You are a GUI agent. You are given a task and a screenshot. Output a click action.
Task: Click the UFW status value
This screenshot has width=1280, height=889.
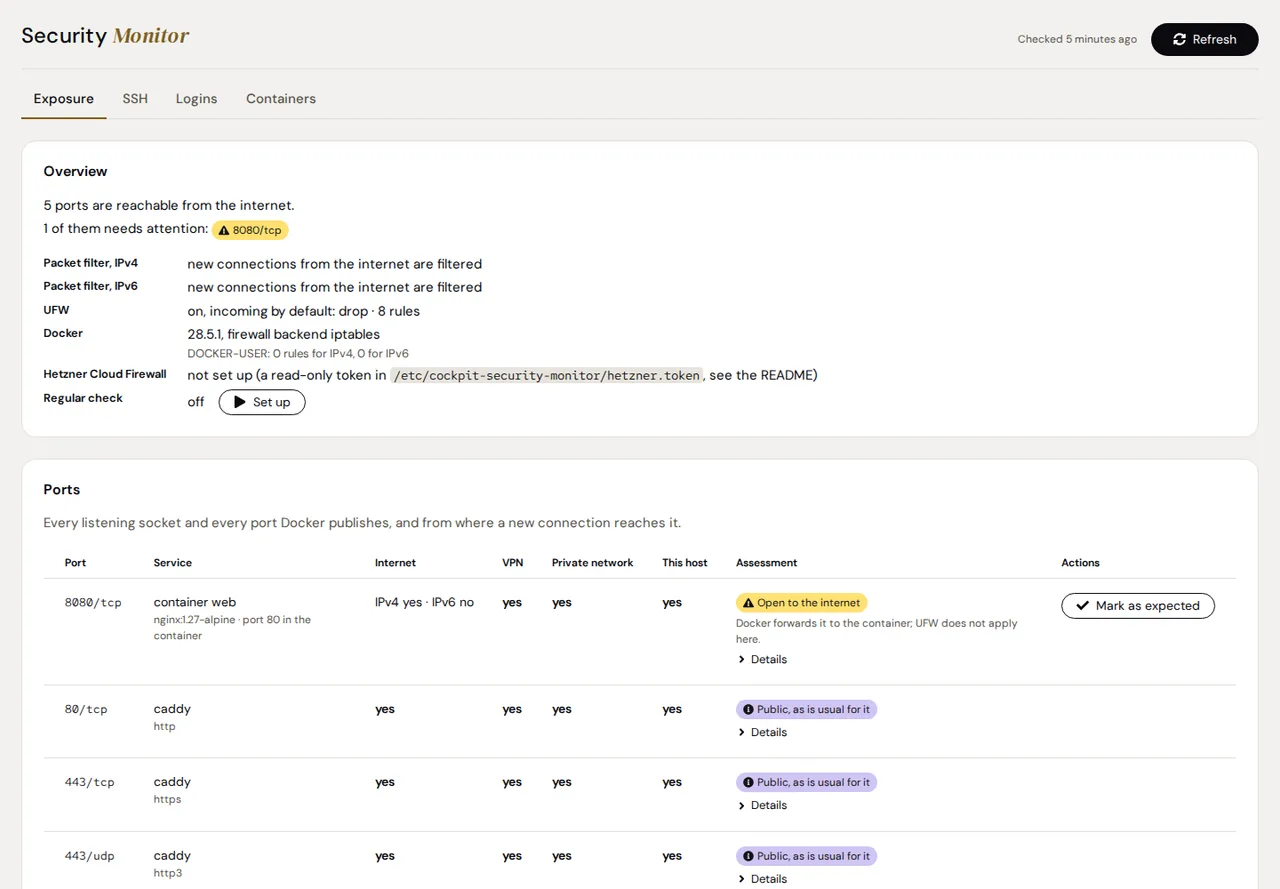pos(304,311)
